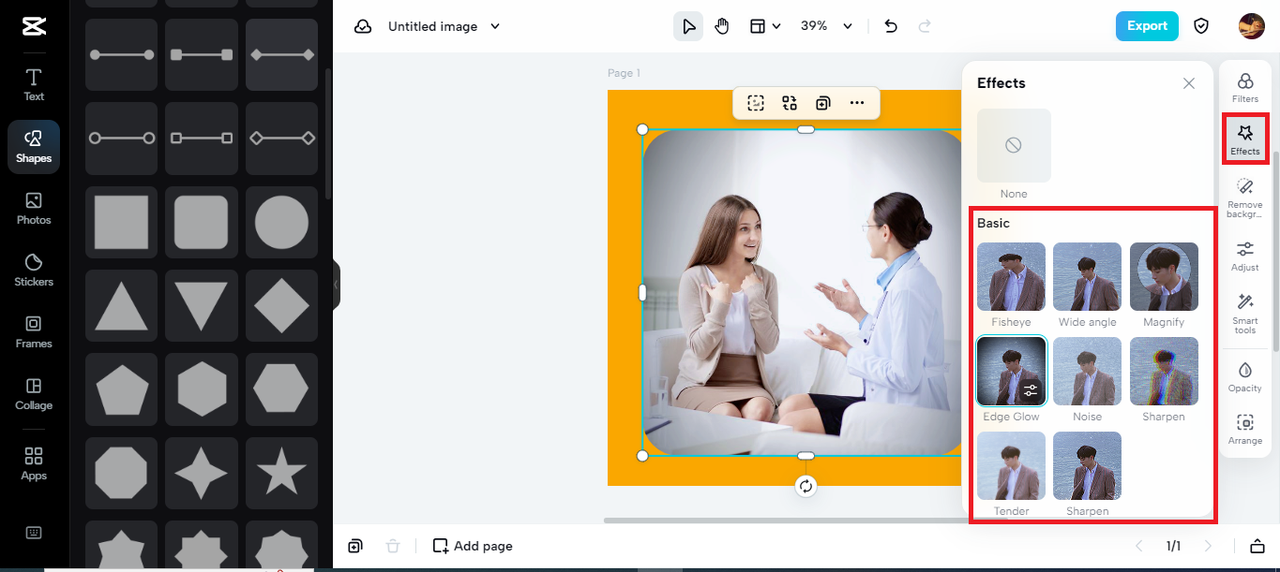Collapse the left shapes panel
This screenshot has width=1280, height=572.
point(336,285)
